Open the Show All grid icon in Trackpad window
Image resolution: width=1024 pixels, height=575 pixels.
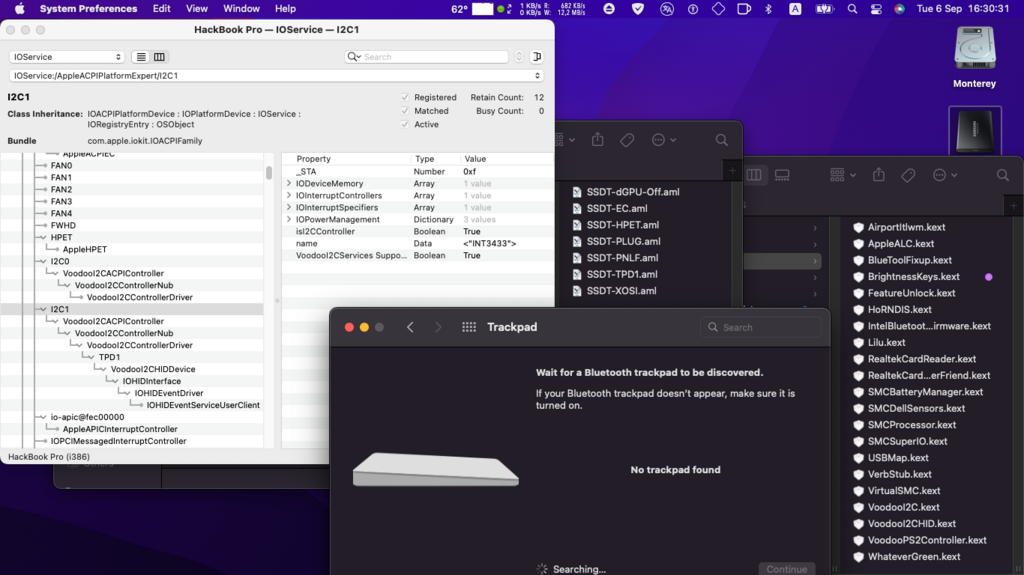pos(469,327)
